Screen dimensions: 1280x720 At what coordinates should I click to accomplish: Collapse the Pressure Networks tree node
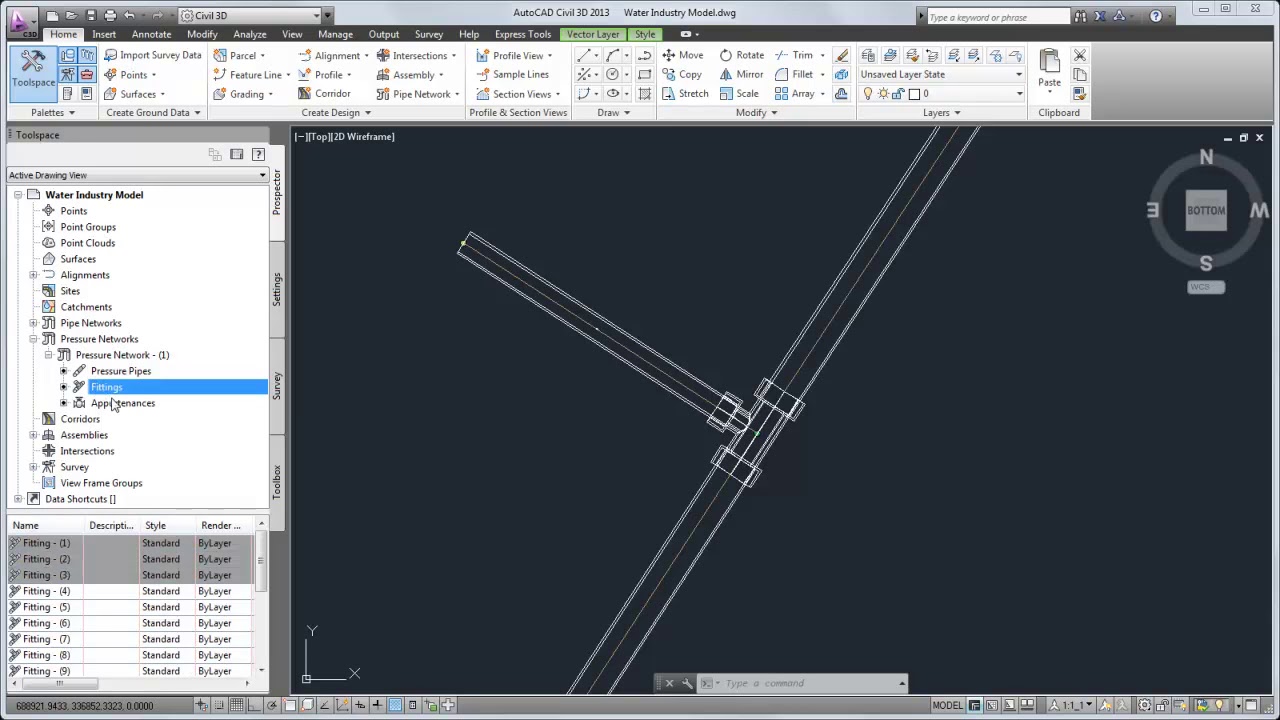(33, 339)
